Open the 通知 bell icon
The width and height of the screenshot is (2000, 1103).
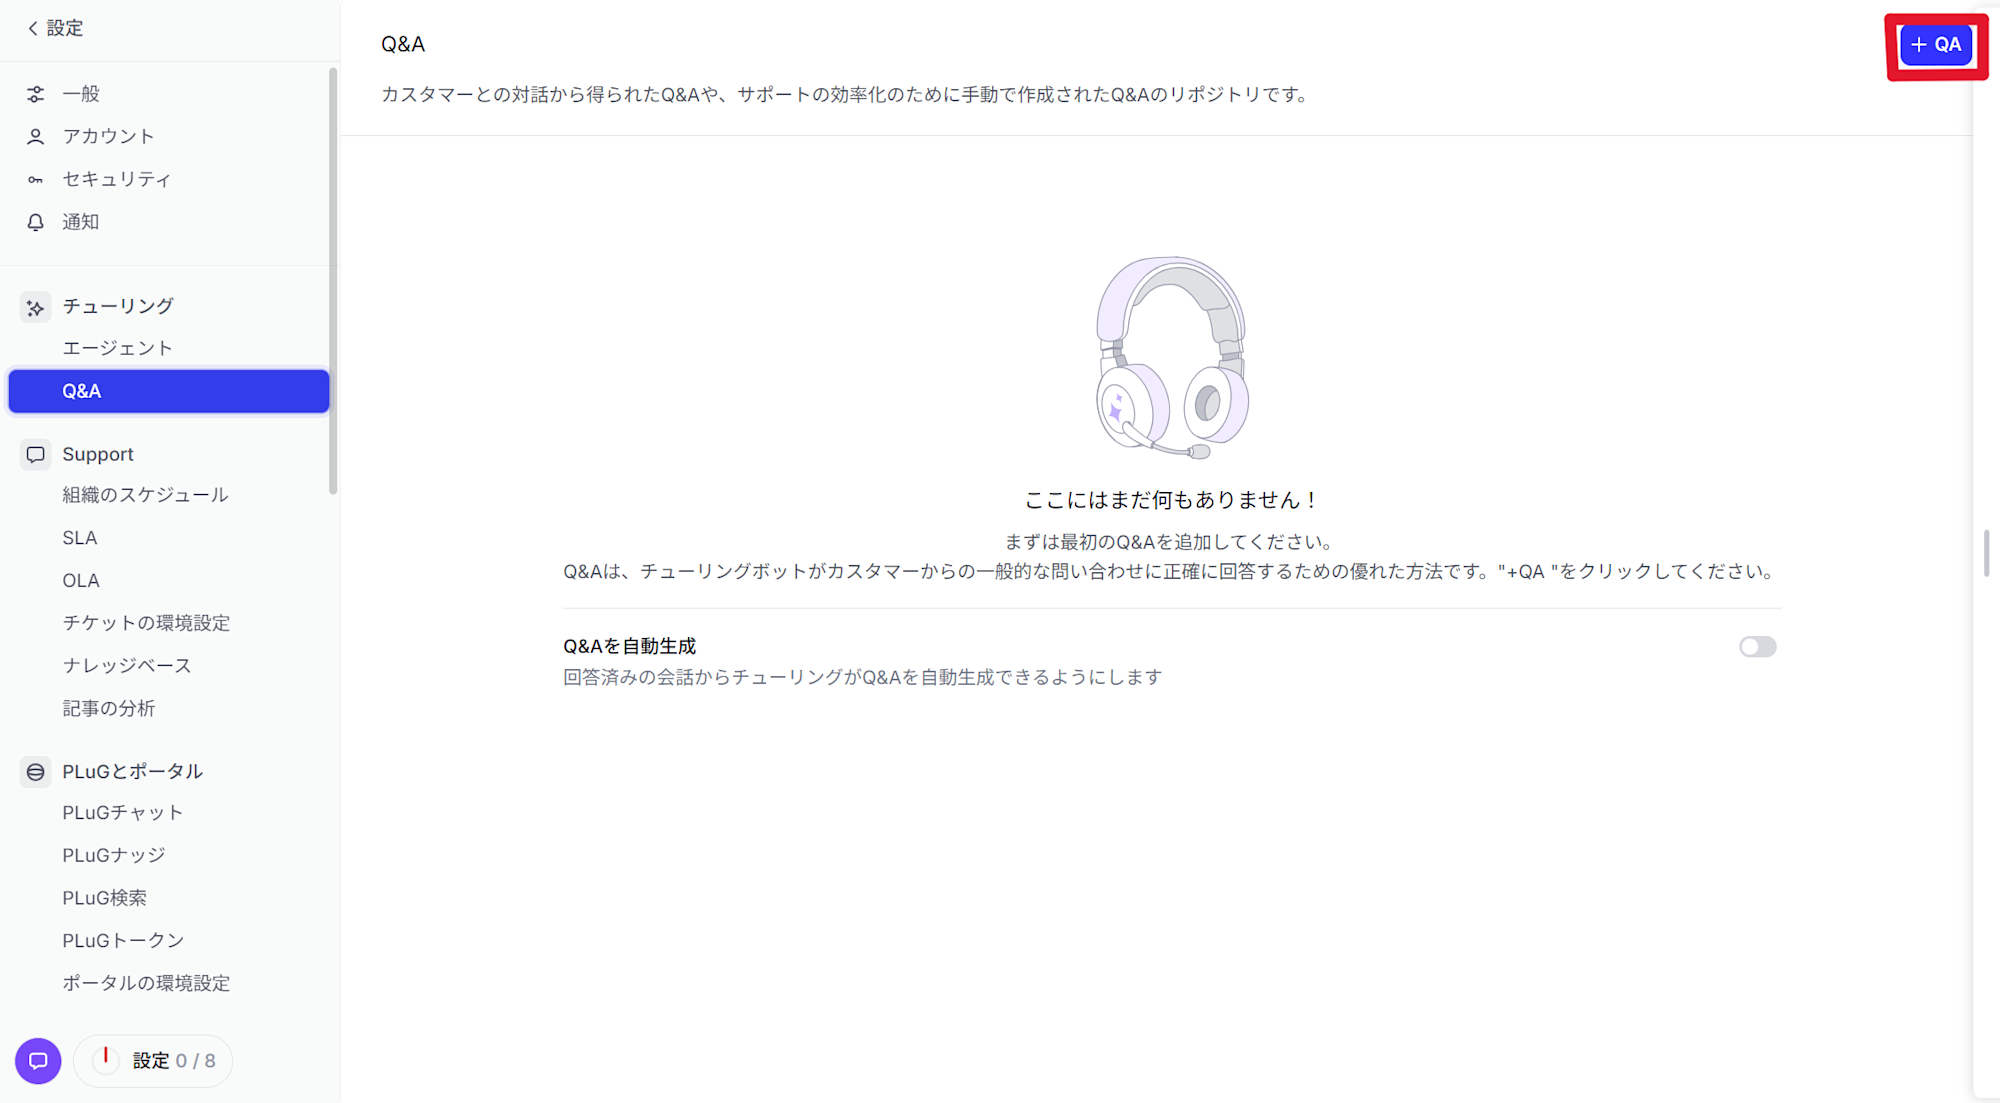[36, 221]
